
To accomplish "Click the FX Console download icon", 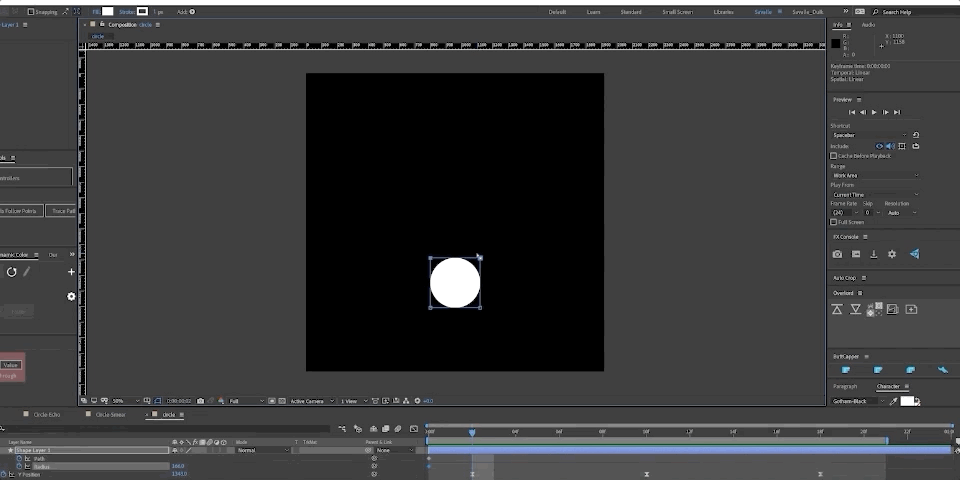I will [x=874, y=254].
